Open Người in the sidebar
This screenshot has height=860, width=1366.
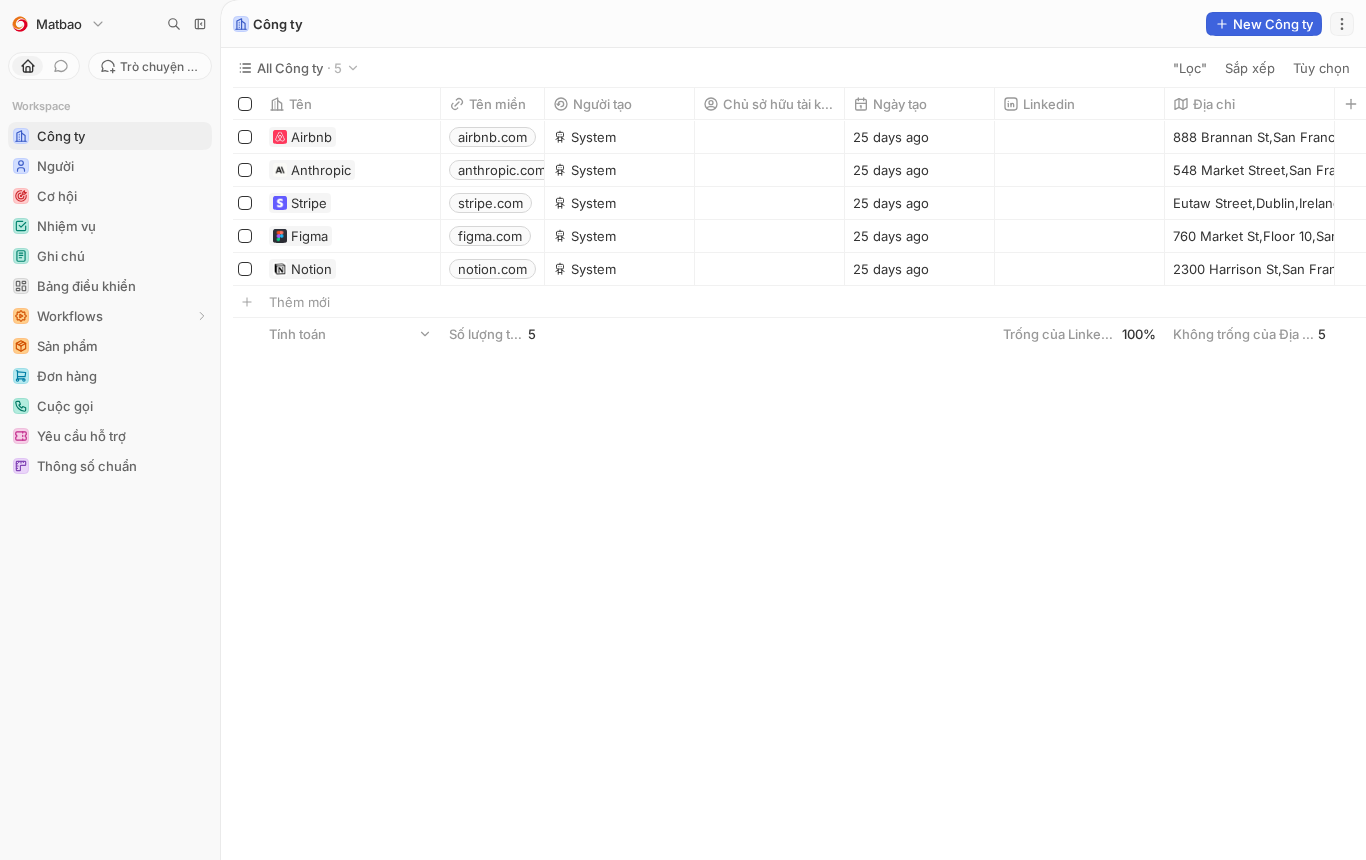pyautogui.click(x=110, y=166)
